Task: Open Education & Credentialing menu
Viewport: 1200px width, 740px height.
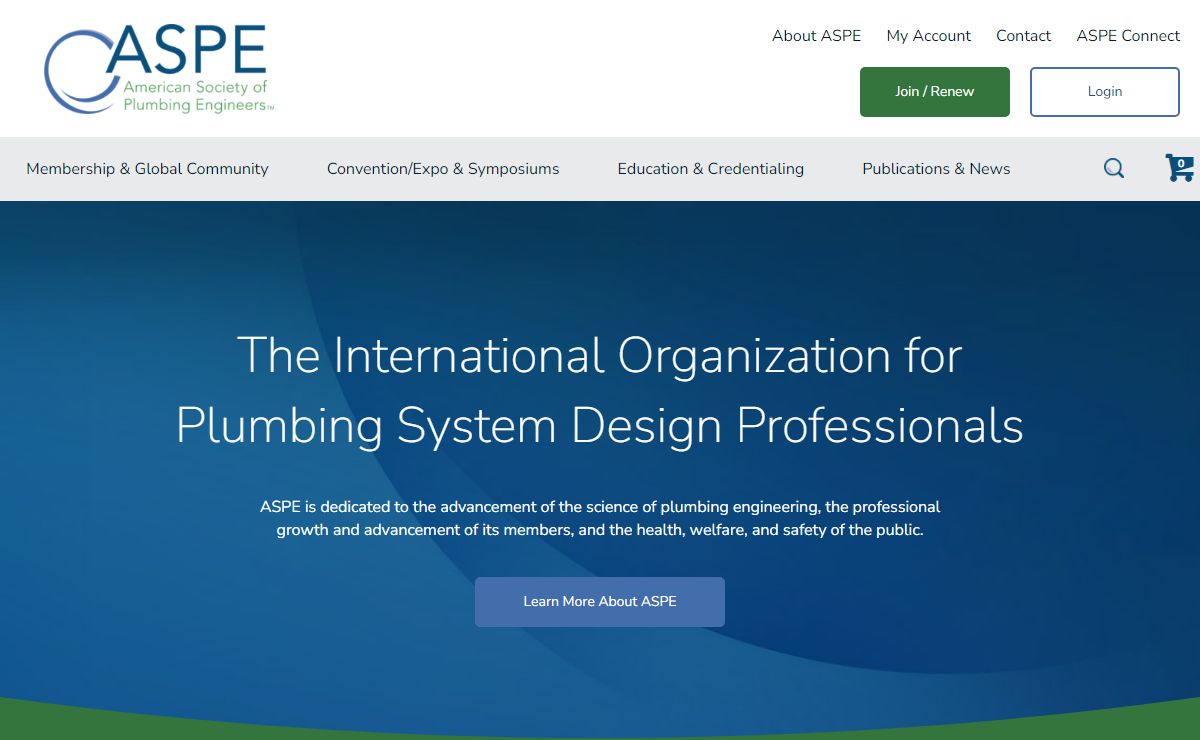Action: click(x=711, y=169)
